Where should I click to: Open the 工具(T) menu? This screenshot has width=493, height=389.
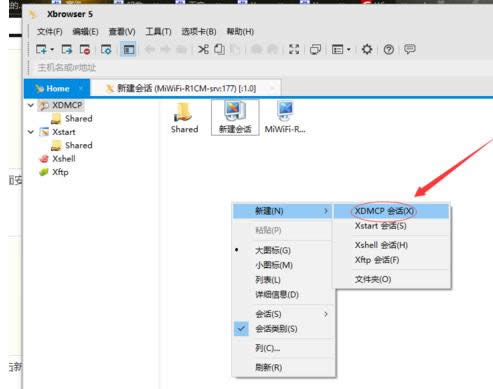pyautogui.click(x=158, y=32)
